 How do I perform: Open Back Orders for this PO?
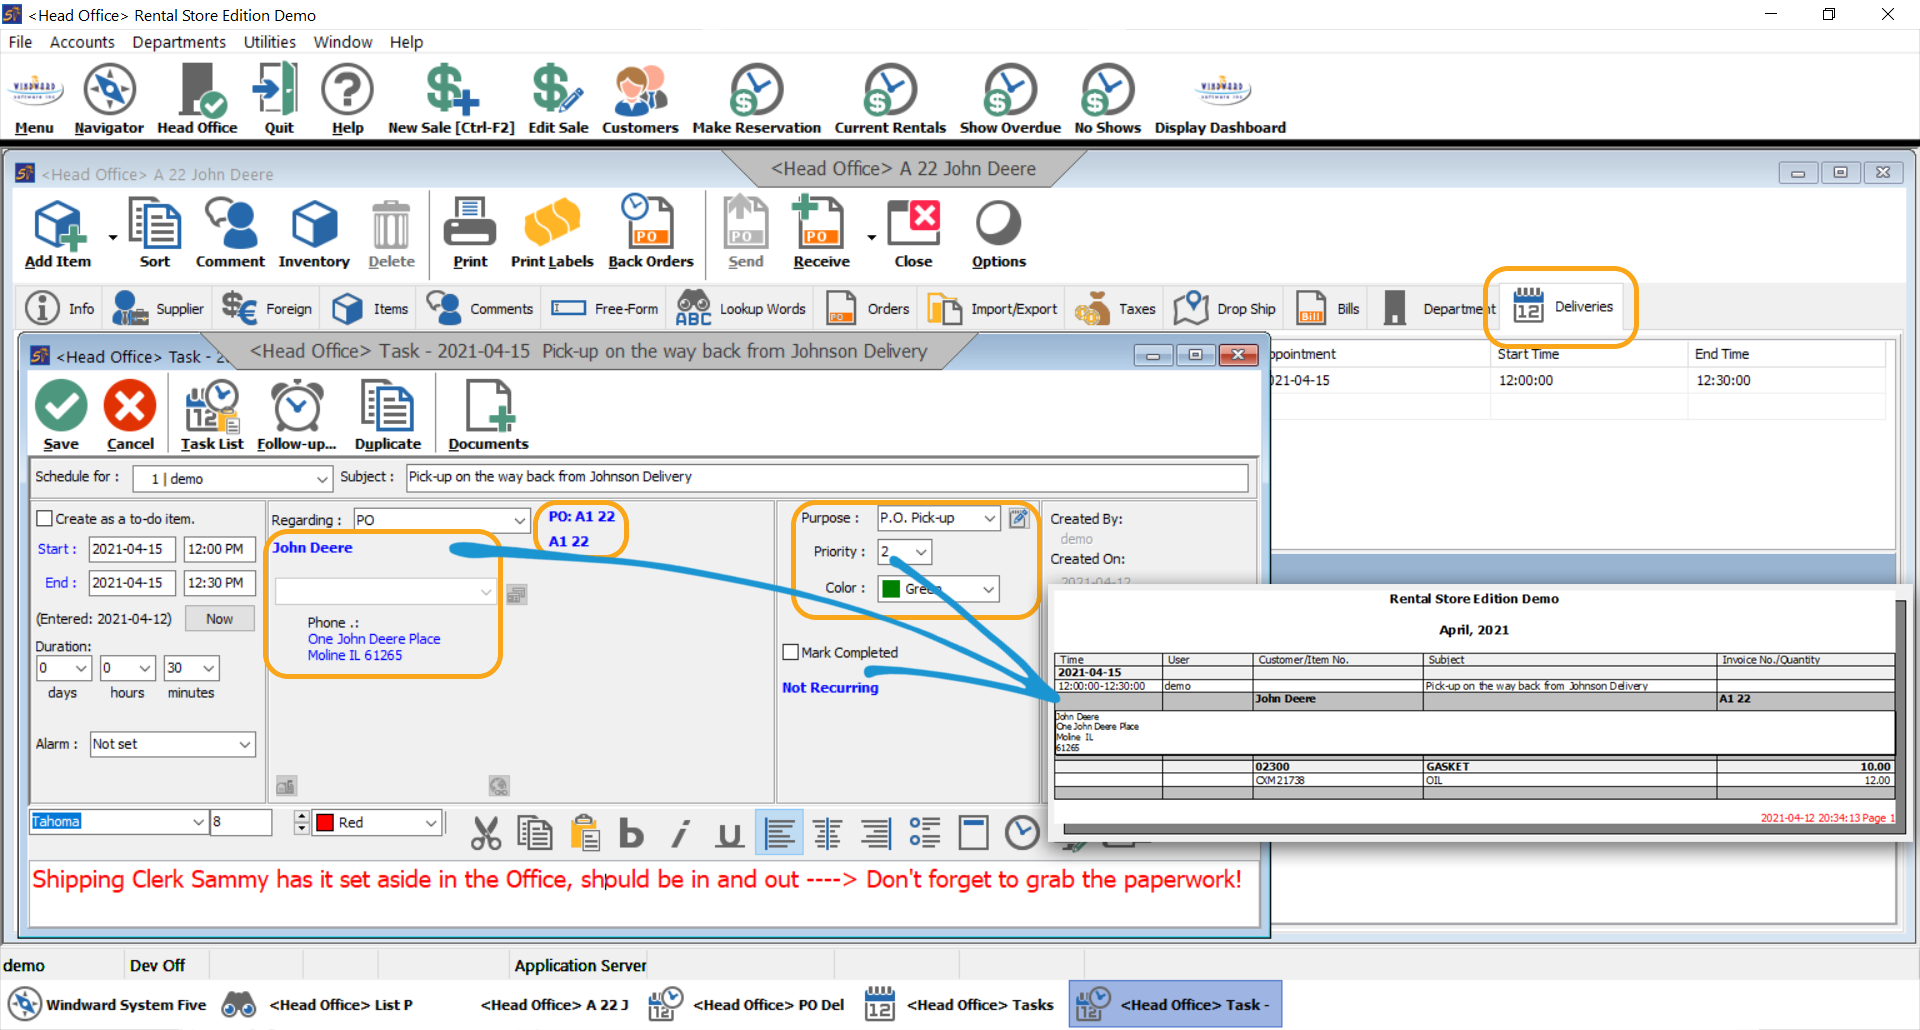[649, 232]
